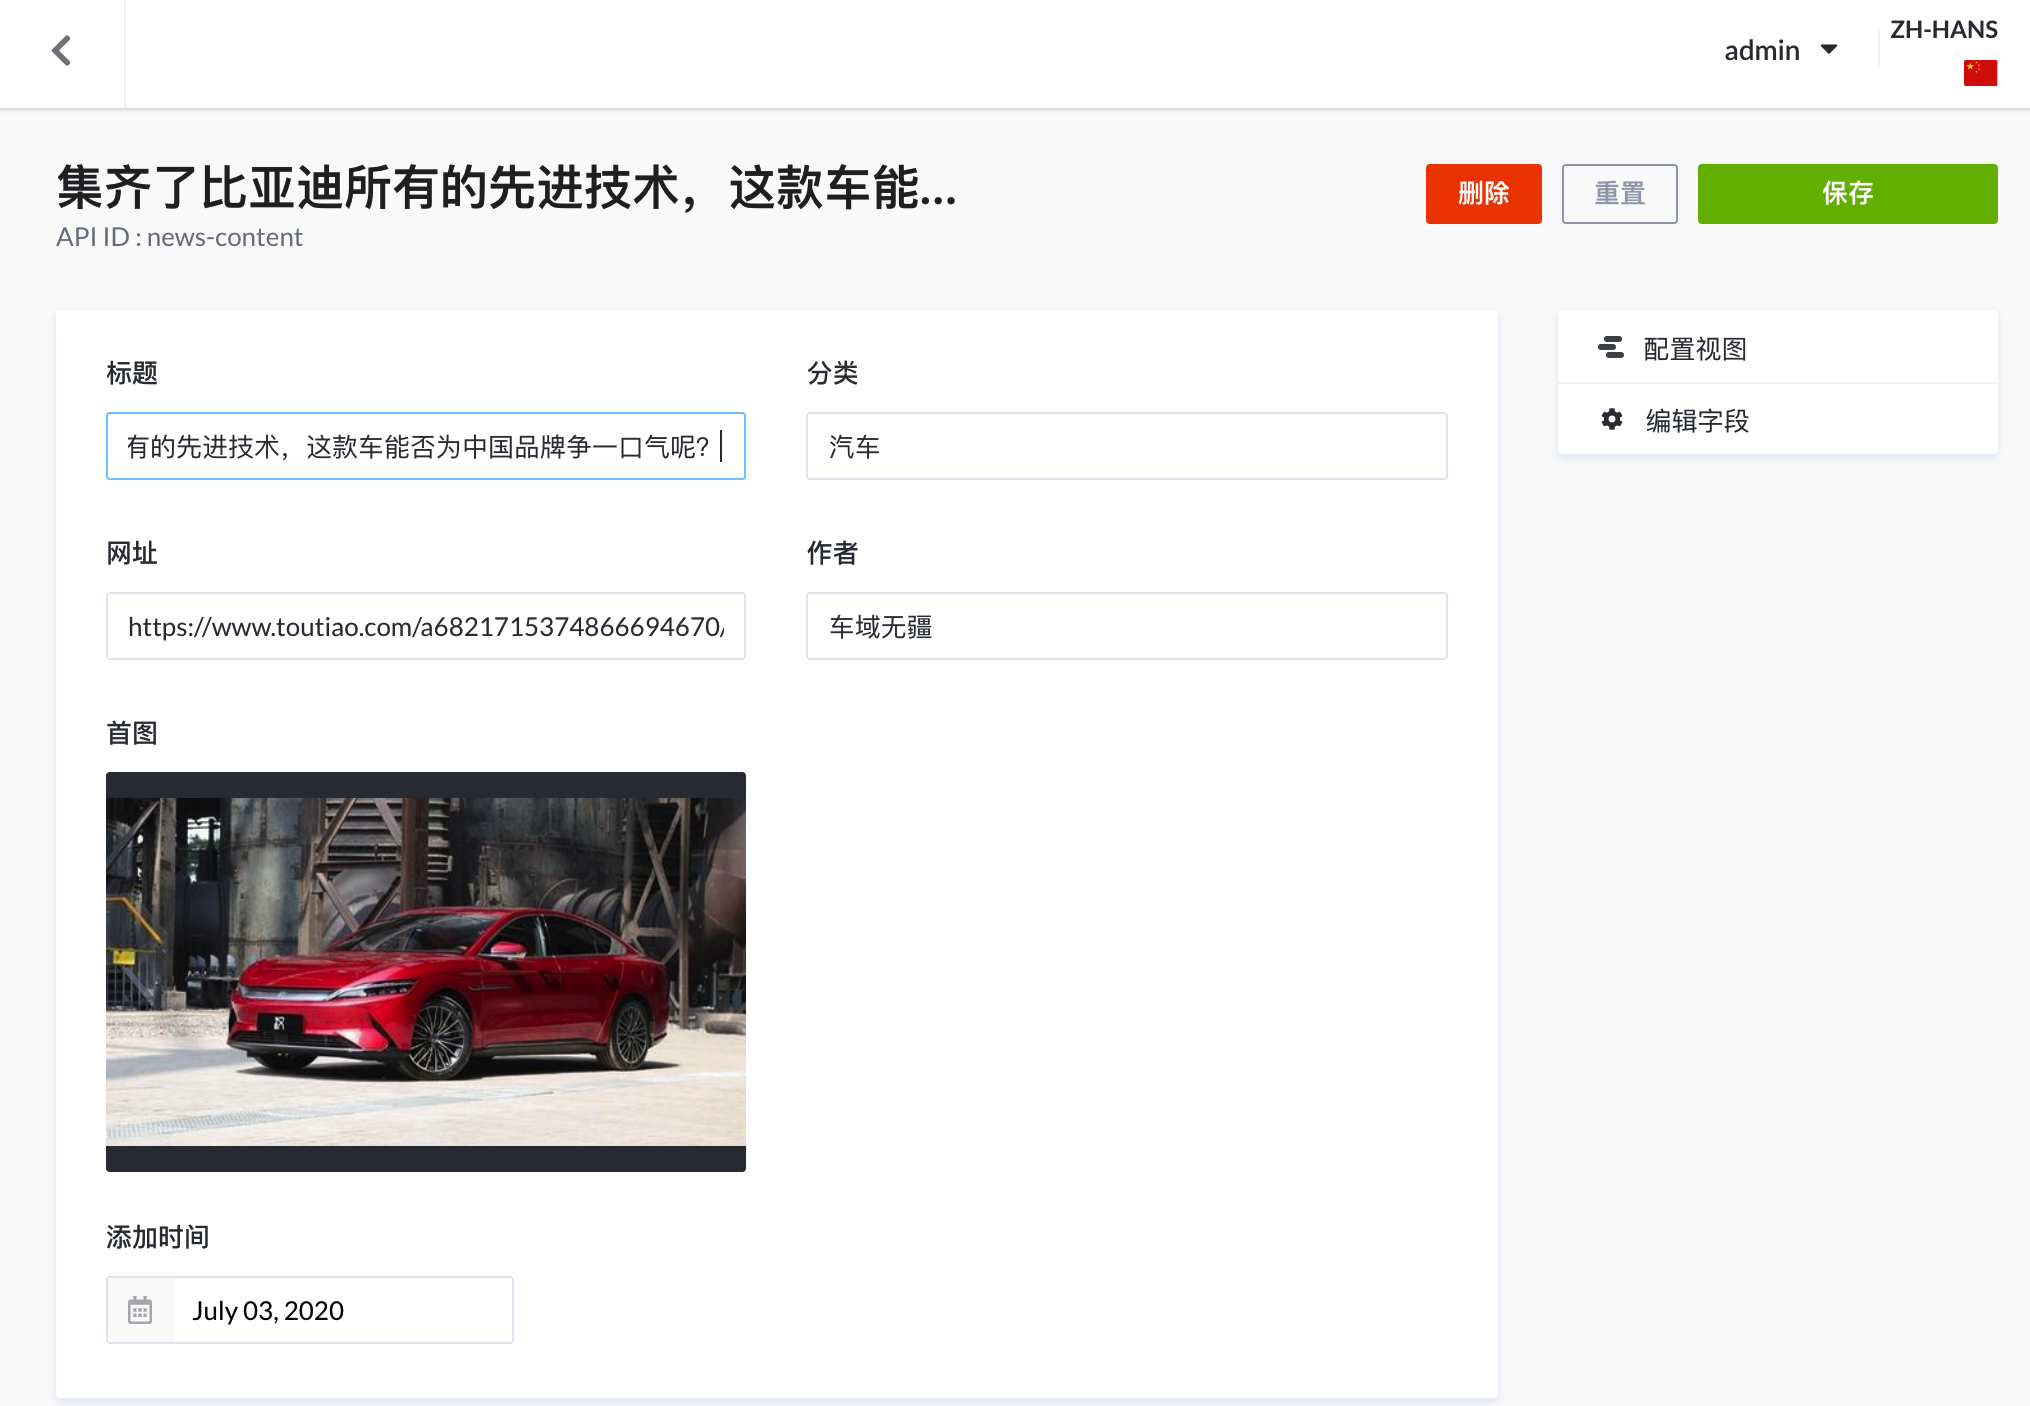The height and width of the screenshot is (1406, 2030).
Task: Click the layout icon next to 配置视图
Action: click(x=1610, y=348)
